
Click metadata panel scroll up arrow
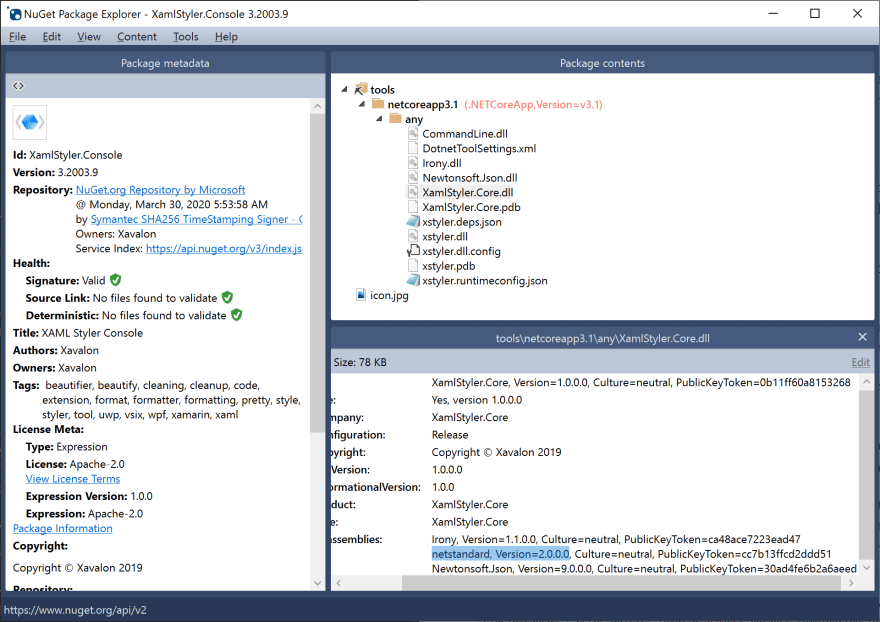[318, 106]
